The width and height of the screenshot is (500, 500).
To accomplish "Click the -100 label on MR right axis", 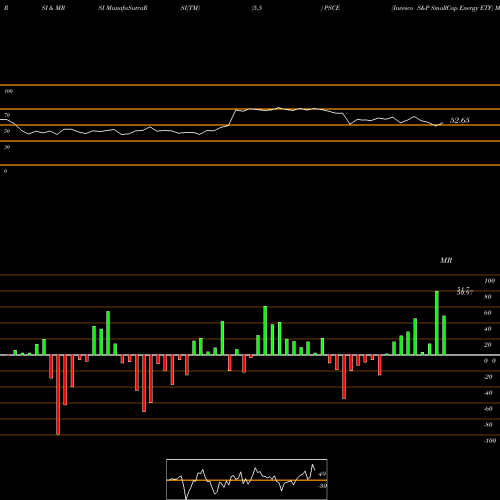I will pos(490,441).
